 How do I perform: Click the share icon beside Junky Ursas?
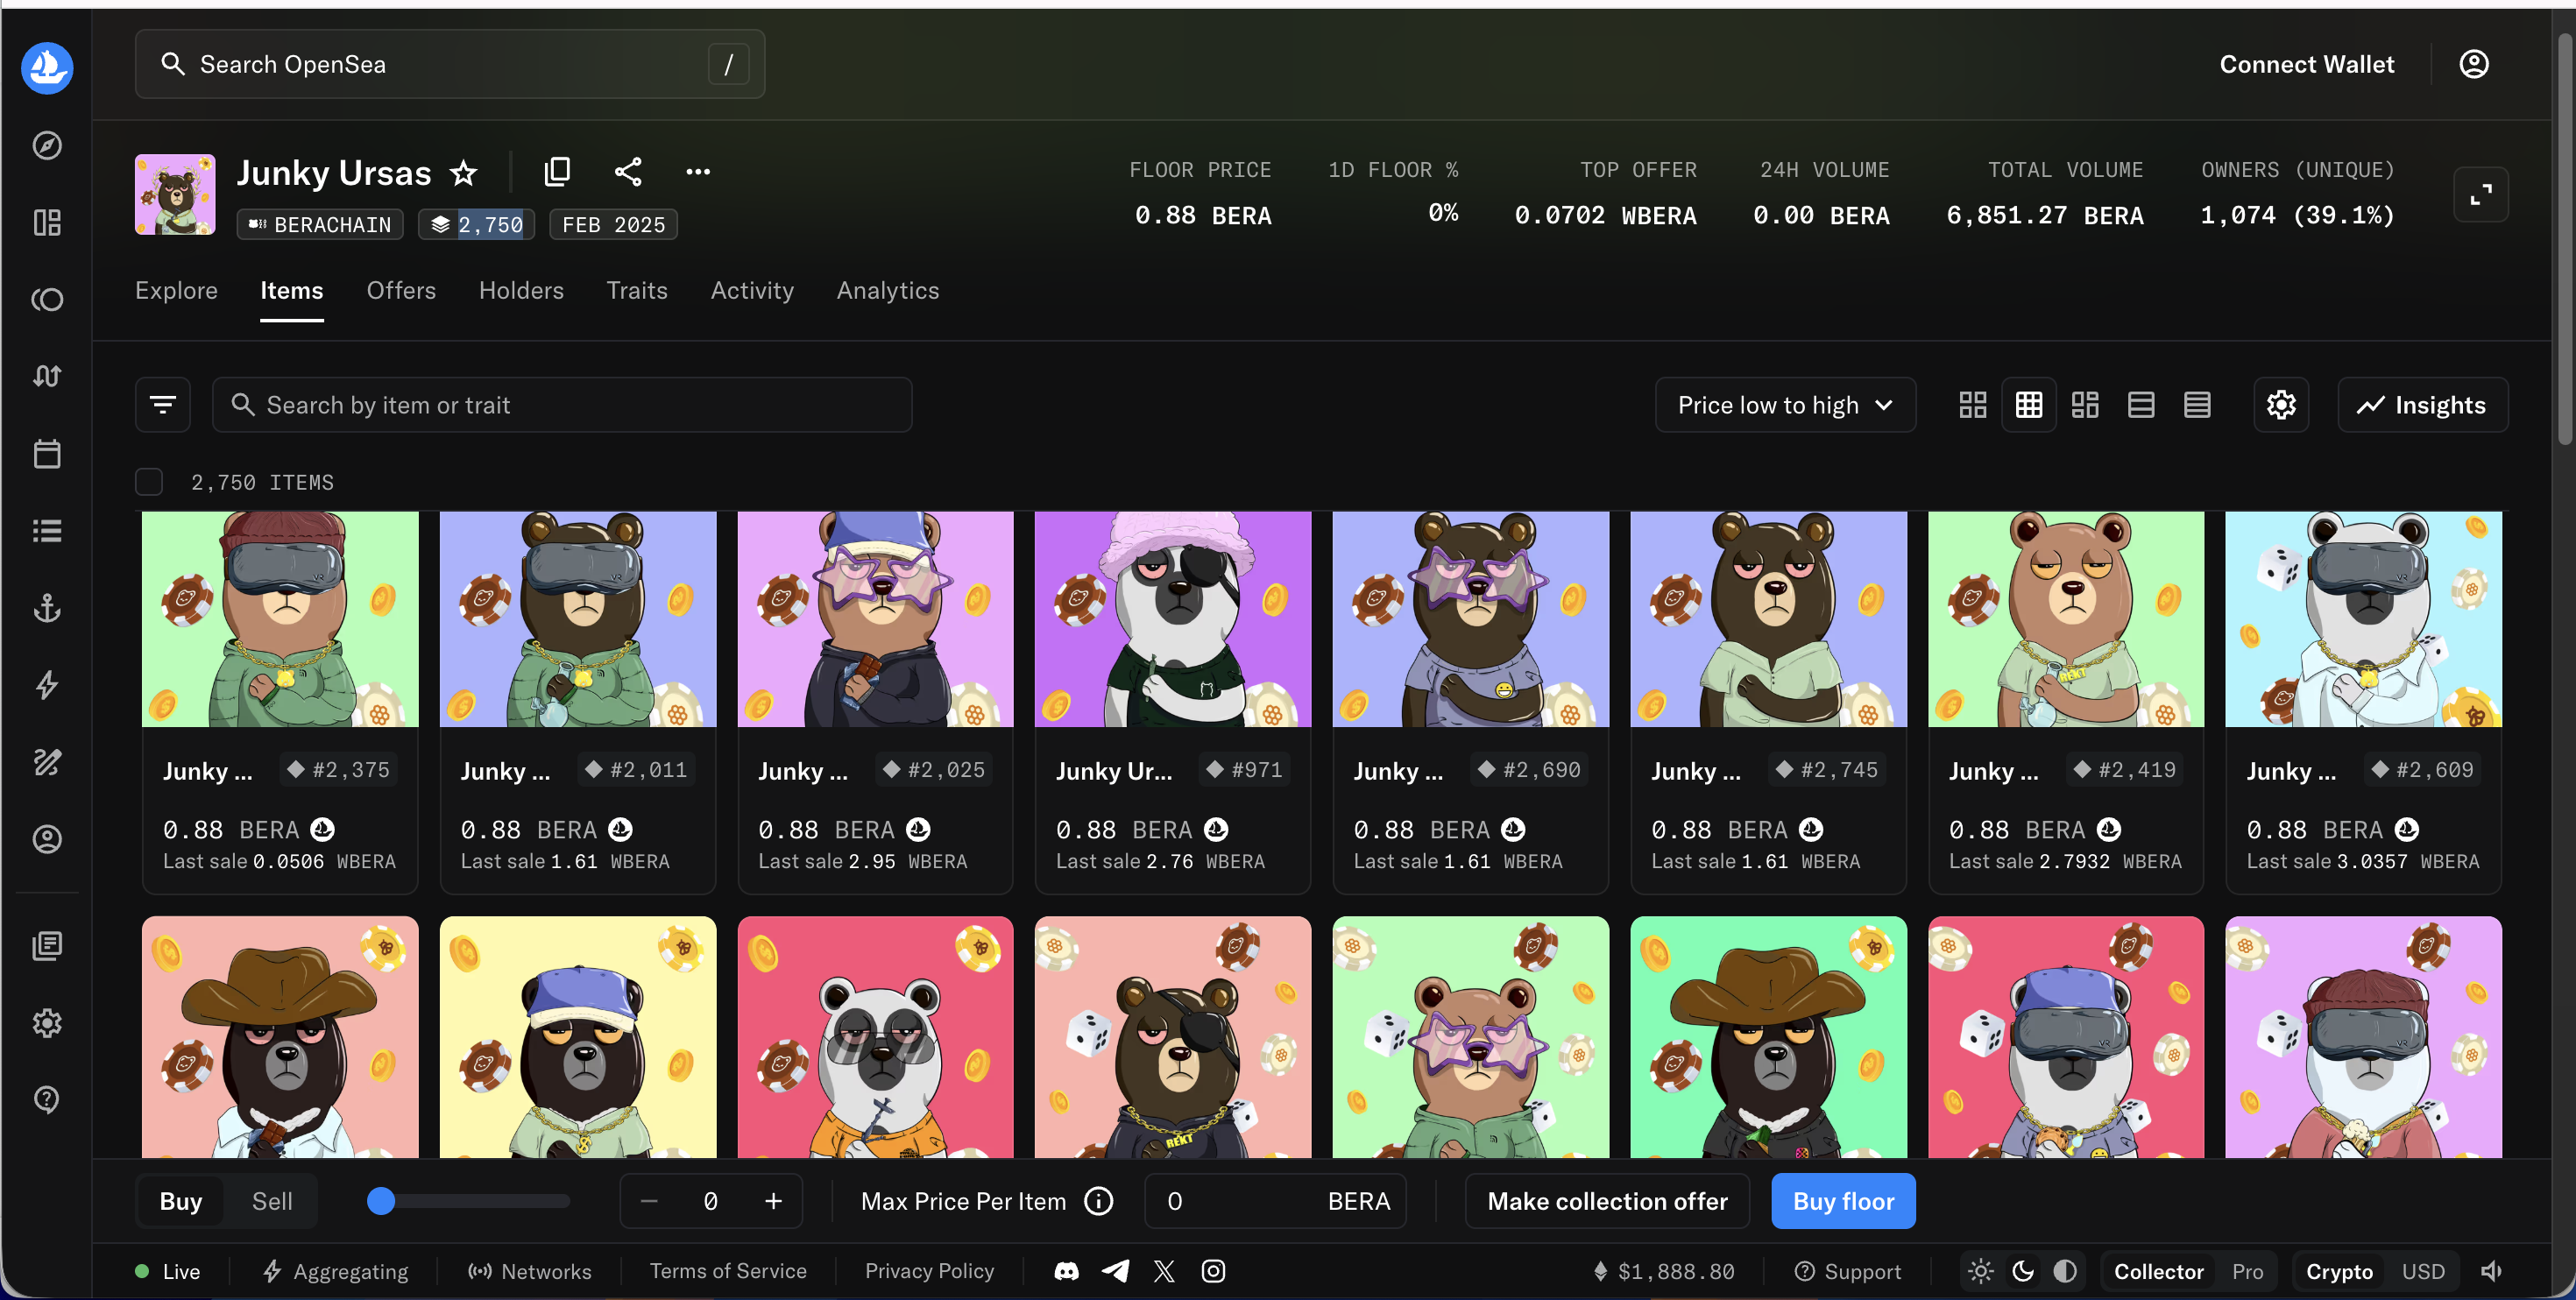pyautogui.click(x=628, y=172)
